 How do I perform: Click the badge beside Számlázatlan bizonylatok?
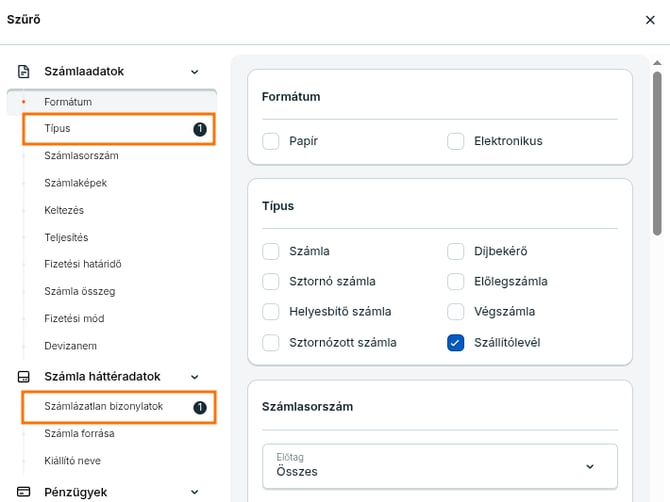click(200, 407)
